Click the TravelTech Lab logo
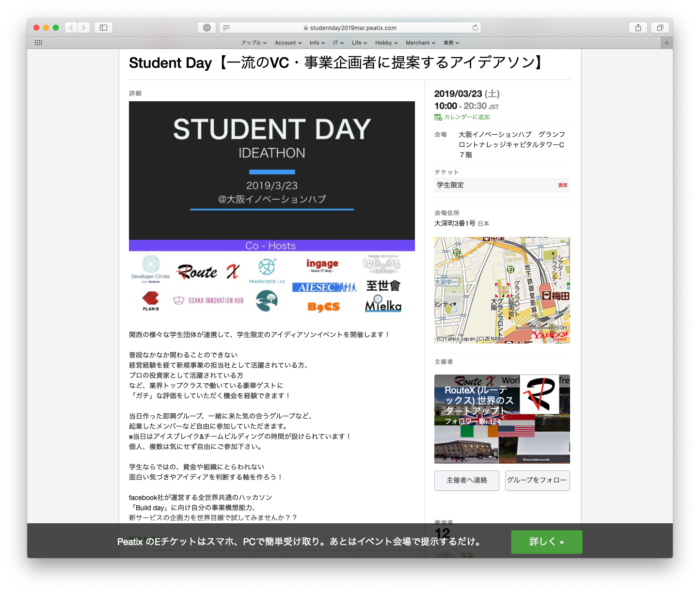This screenshot has height=594, width=700. 267,271
